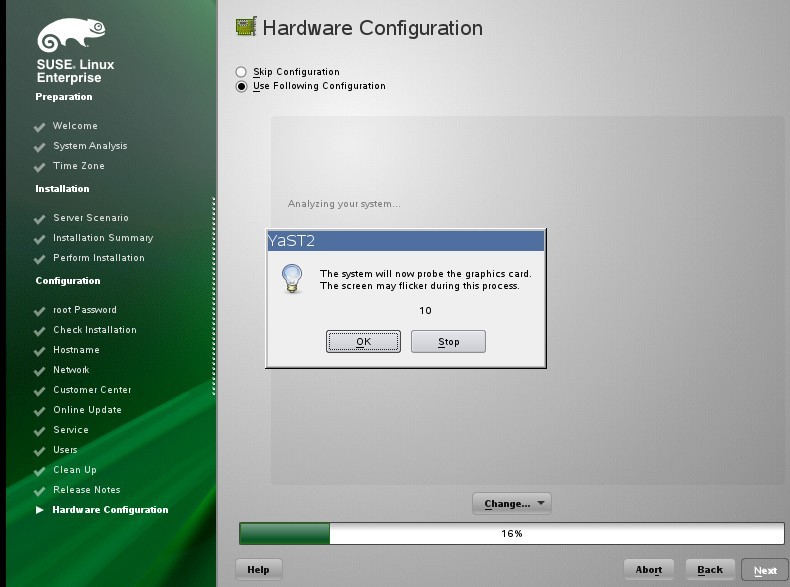Select Customer Center step label
This screenshot has width=790, height=587.
coord(93,389)
